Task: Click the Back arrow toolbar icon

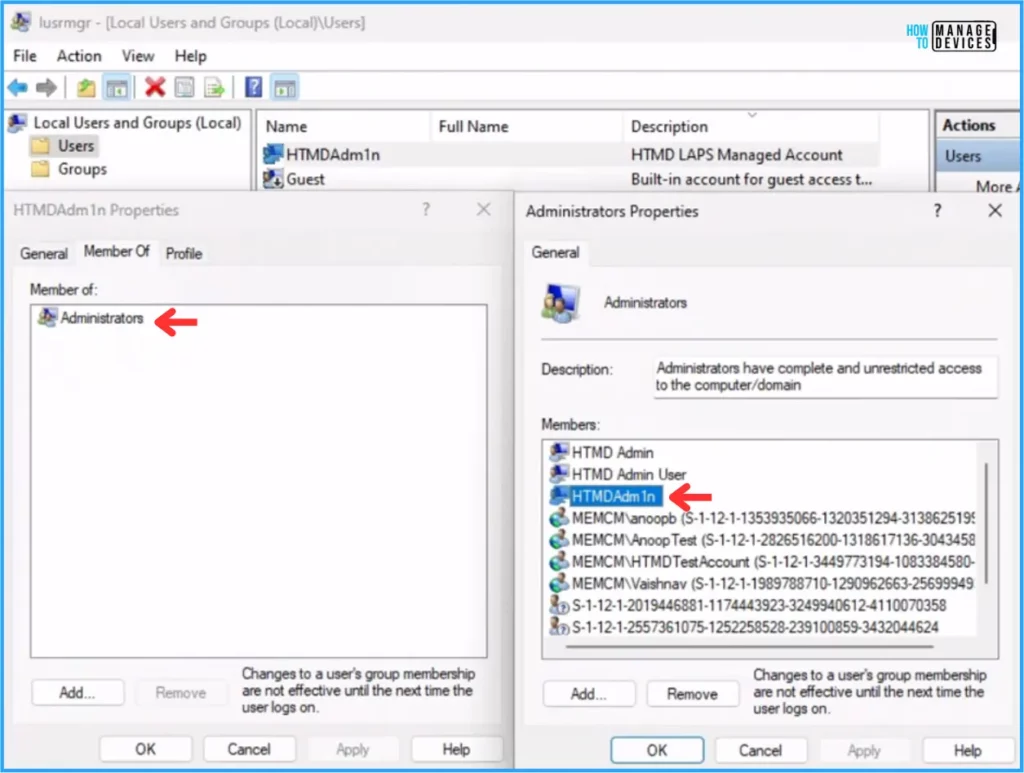Action: point(18,87)
